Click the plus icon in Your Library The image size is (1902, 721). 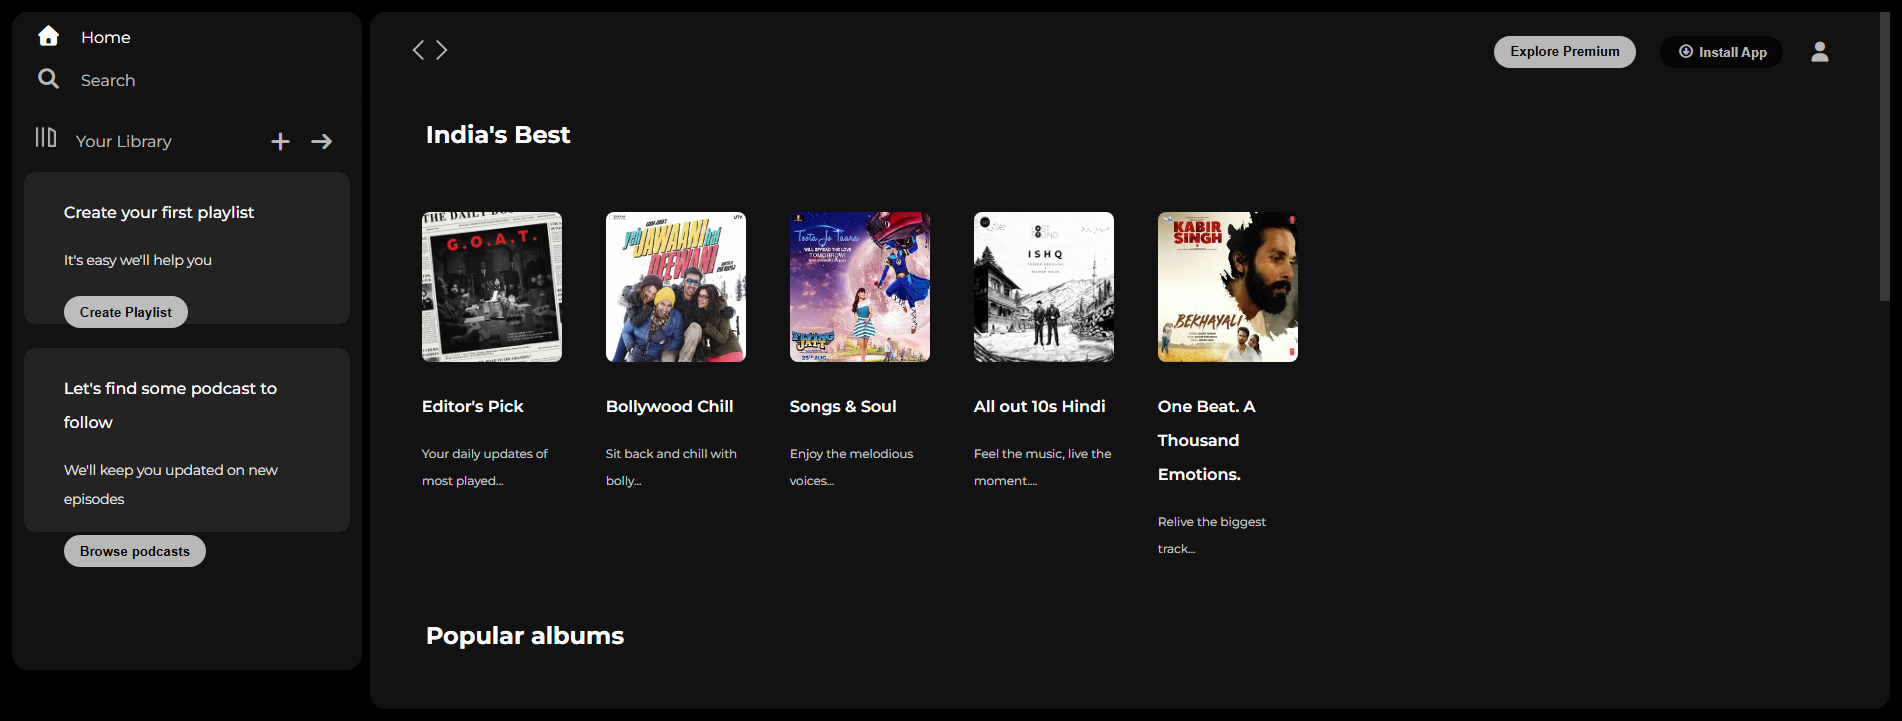tap(280, 142)
